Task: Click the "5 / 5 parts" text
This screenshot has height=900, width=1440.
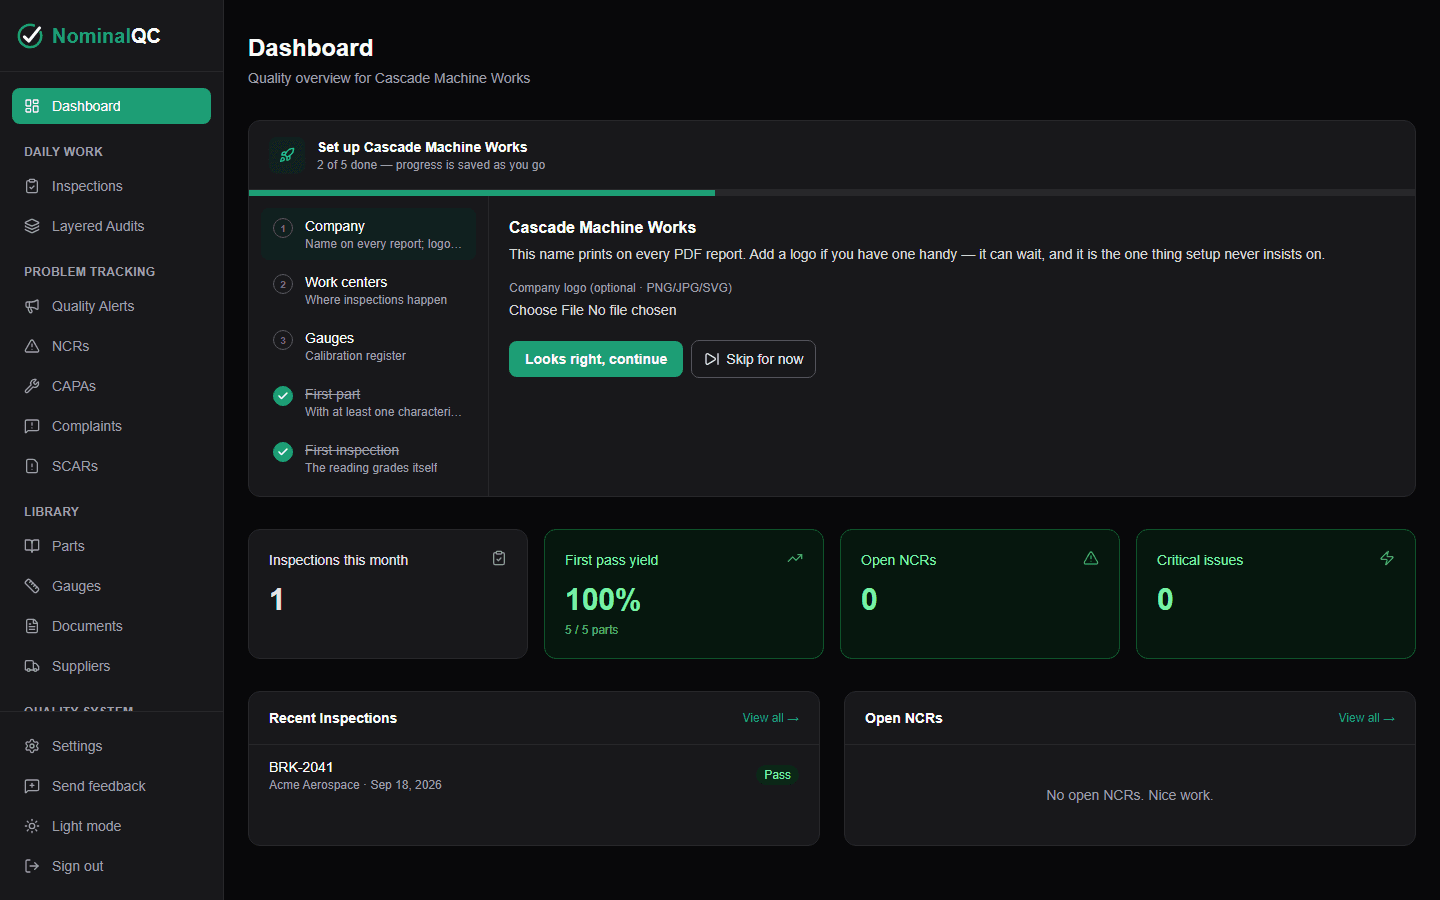Action: pyautogui.click(x=591, y=630)
